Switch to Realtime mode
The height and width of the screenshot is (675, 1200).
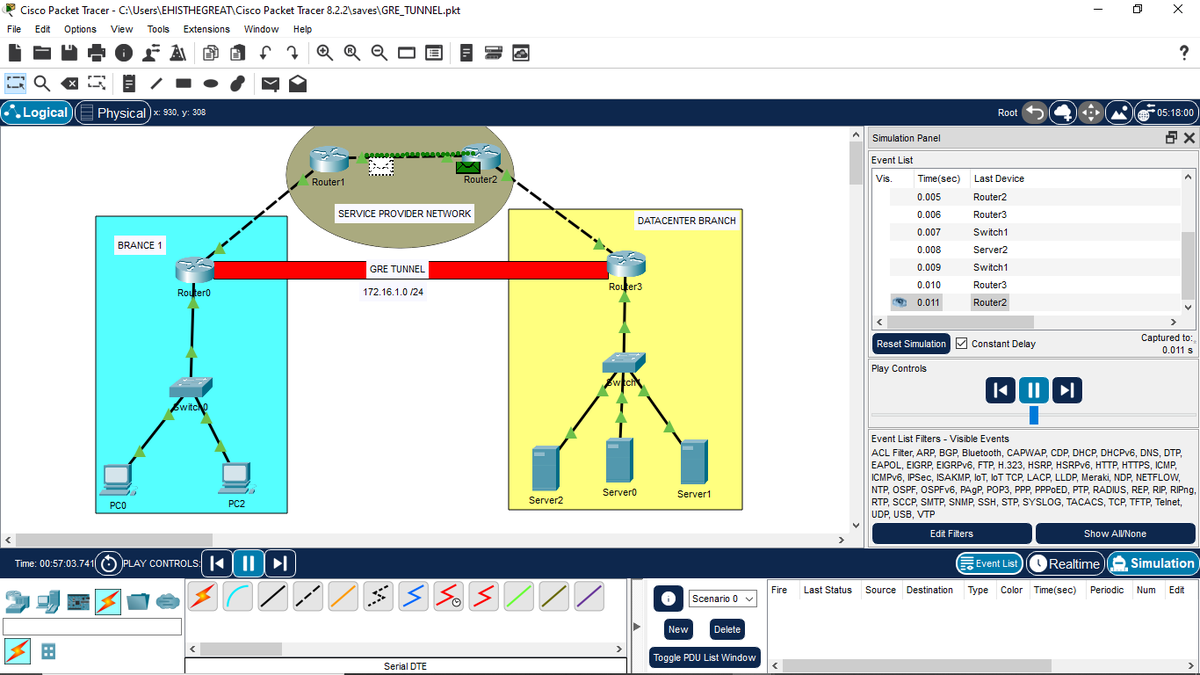(x=1066, y=563)
